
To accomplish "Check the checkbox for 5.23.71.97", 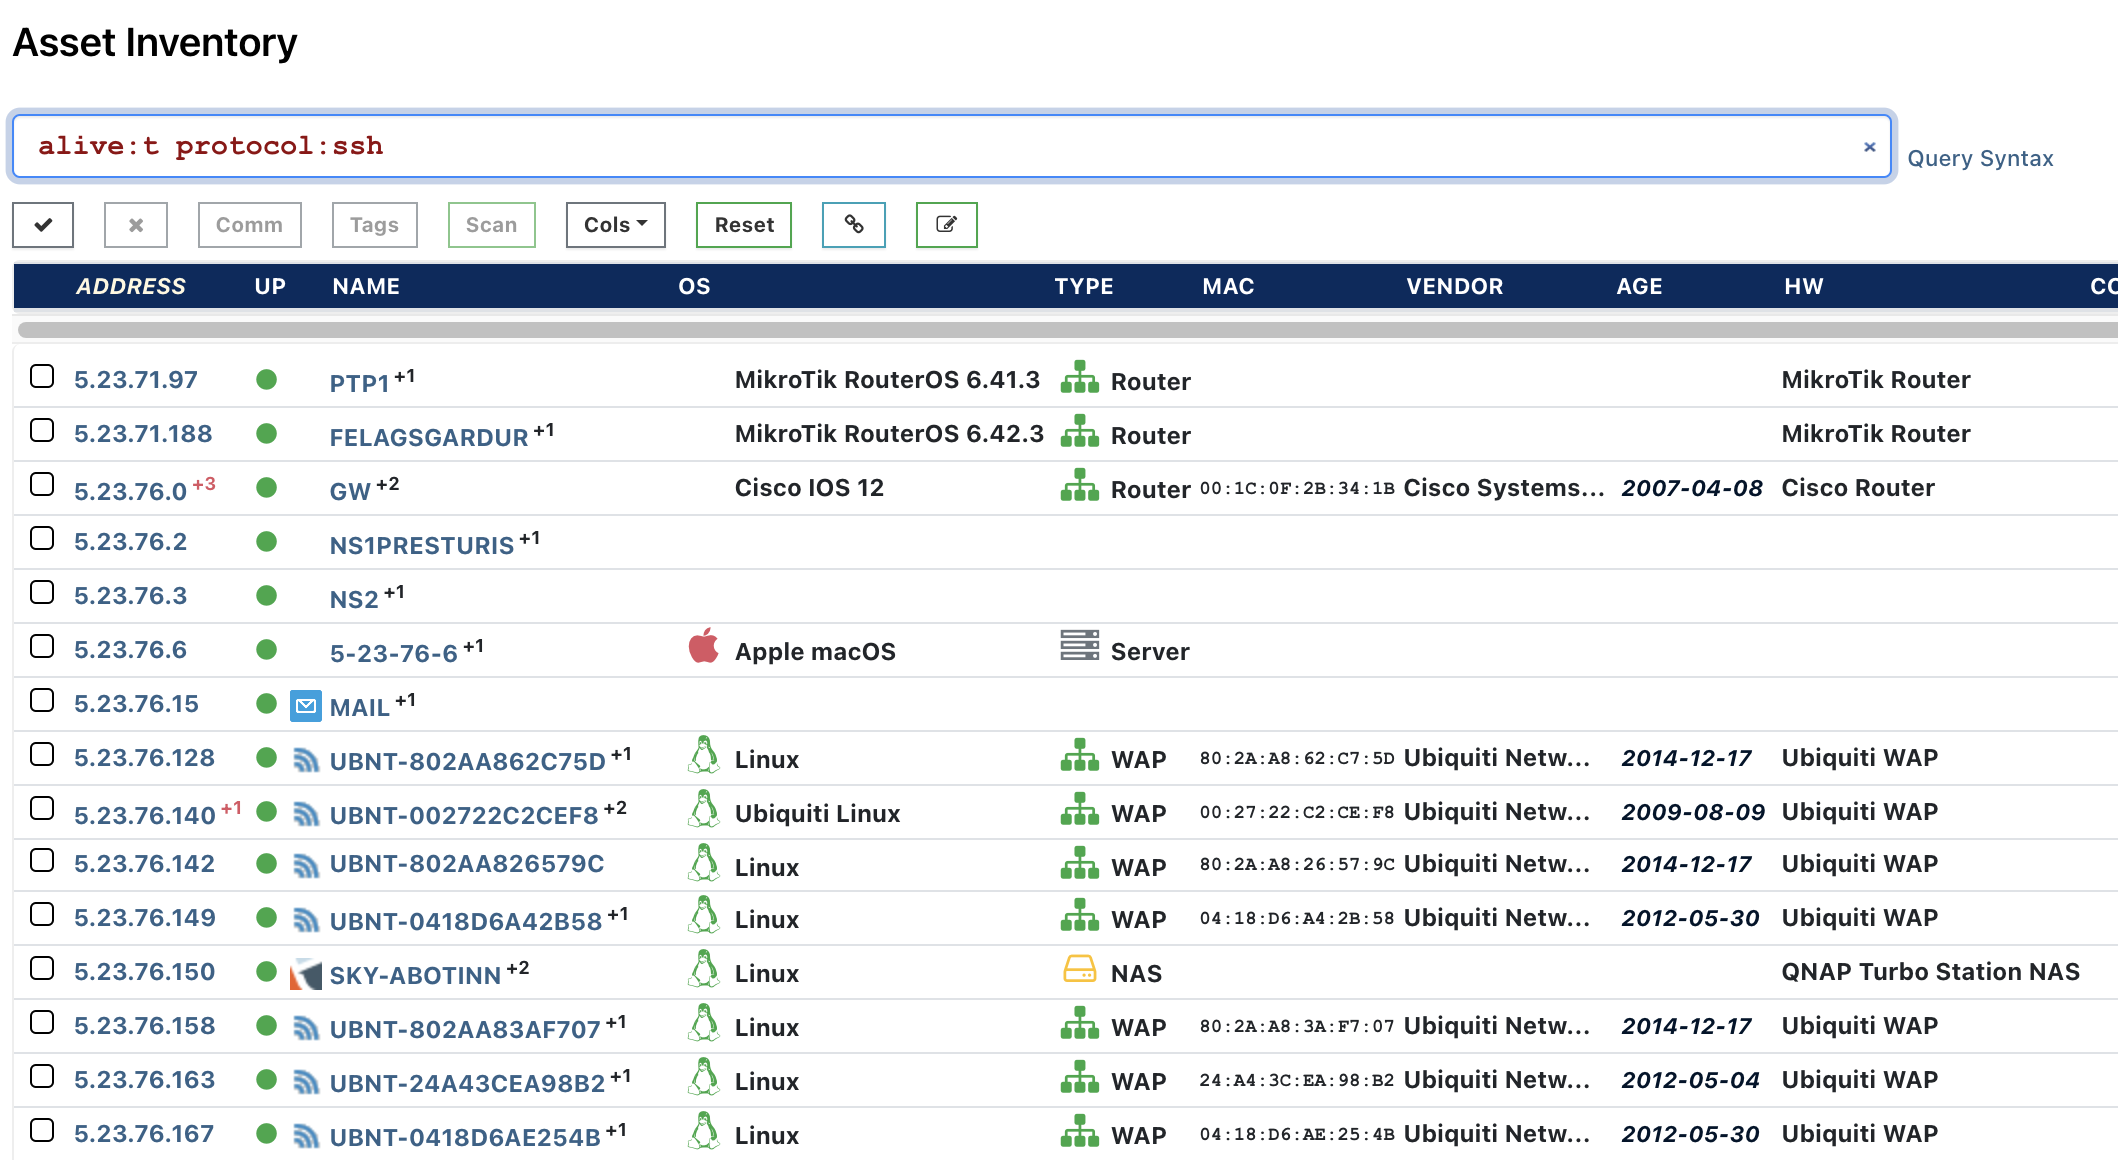I will (42, 377).
